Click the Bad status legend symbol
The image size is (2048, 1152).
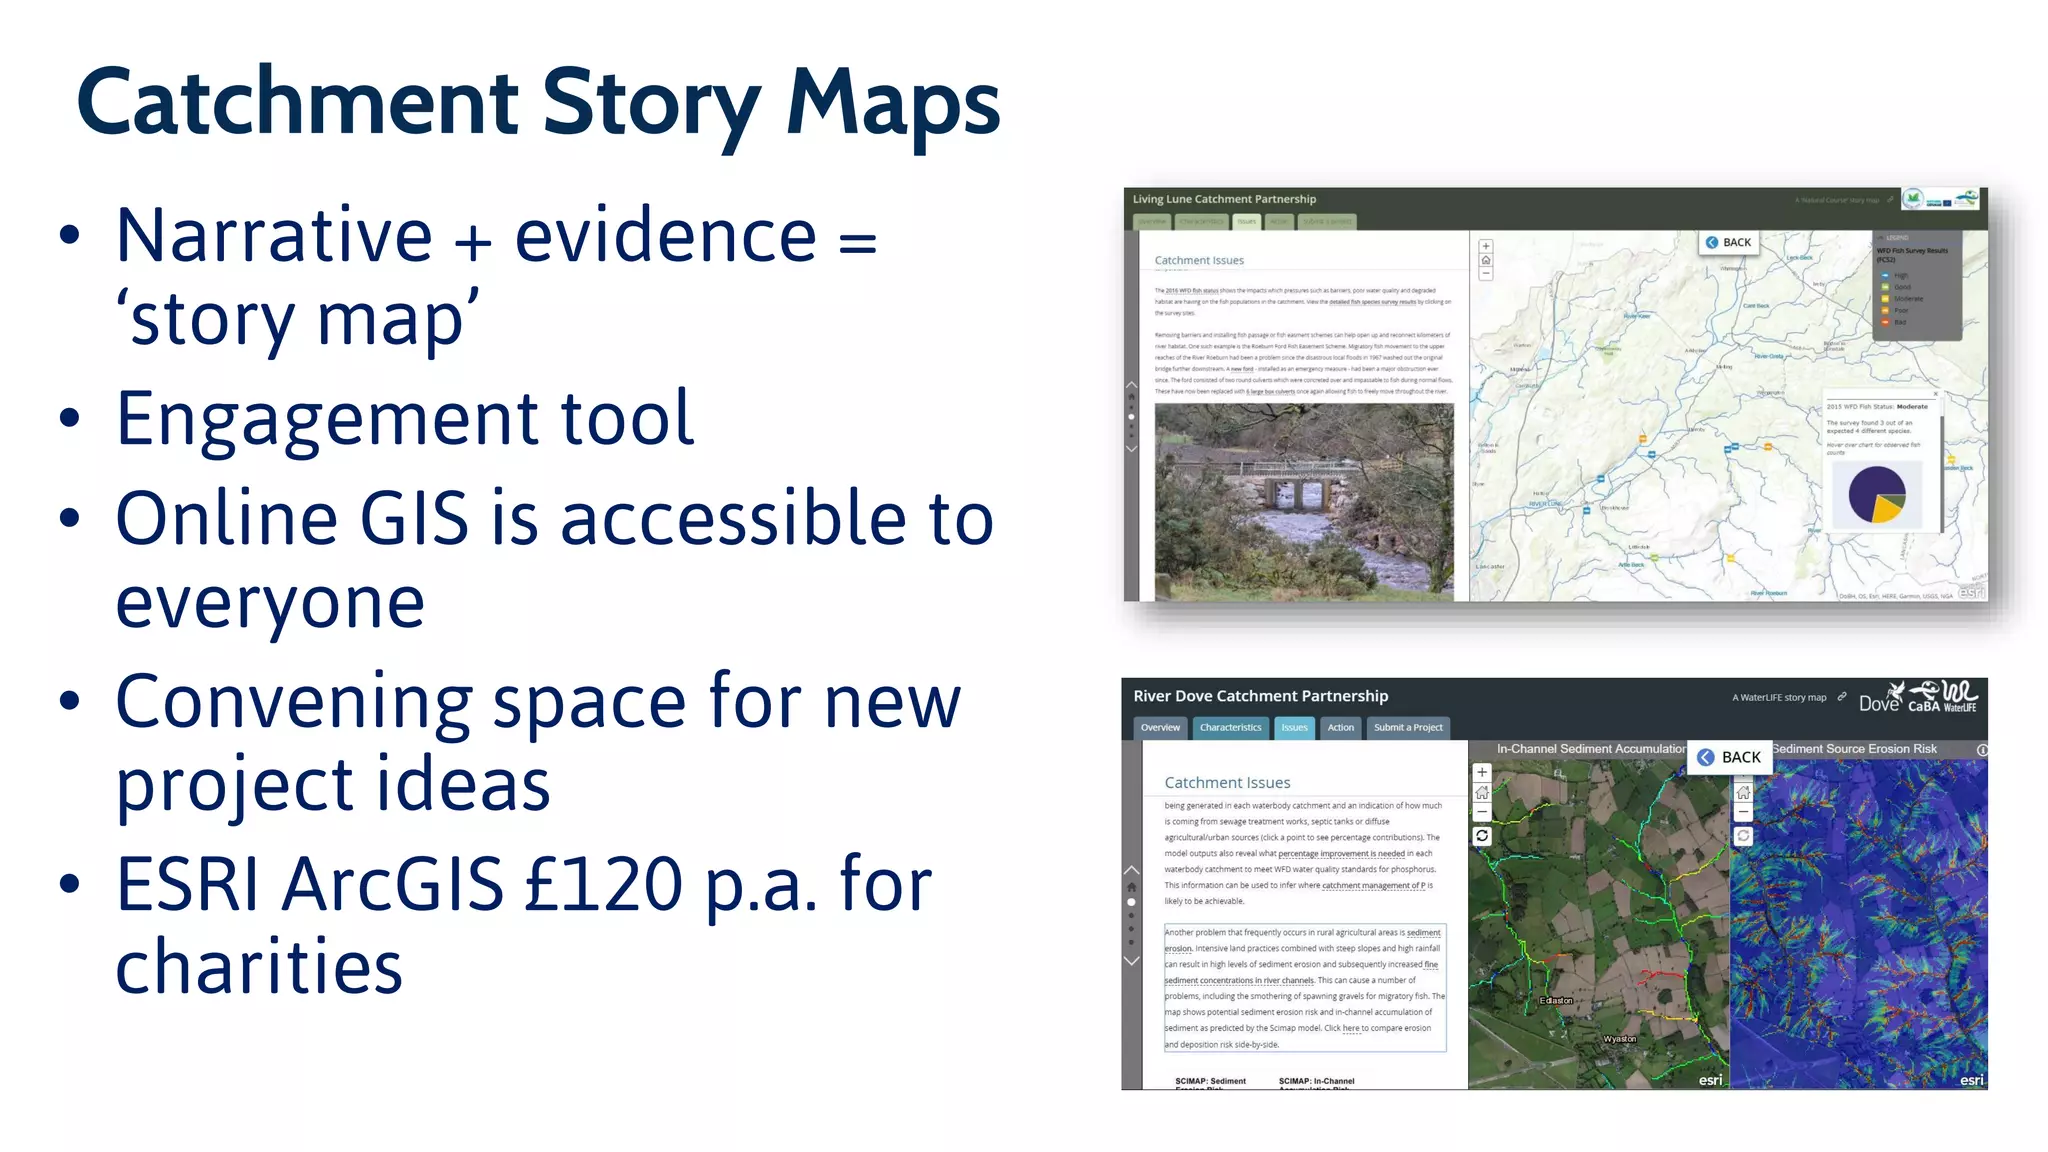[x=1885, y=322]
